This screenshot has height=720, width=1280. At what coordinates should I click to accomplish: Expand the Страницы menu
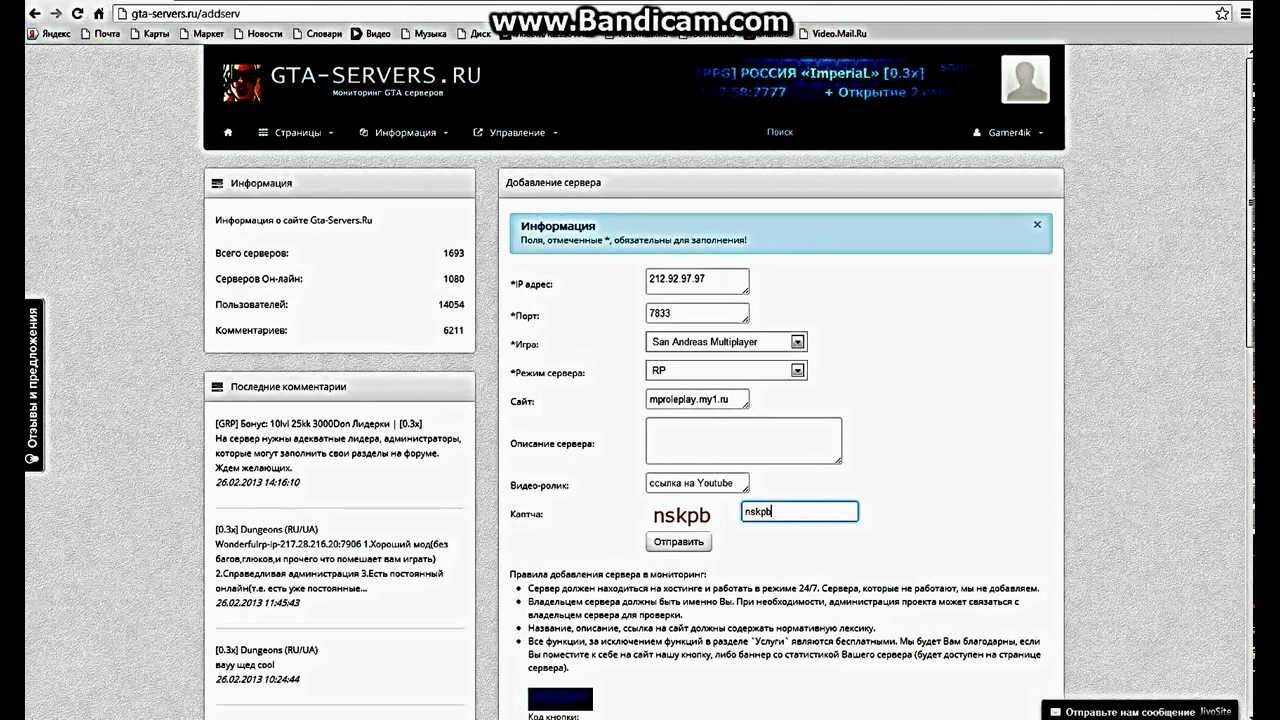(x=295, y=132)
